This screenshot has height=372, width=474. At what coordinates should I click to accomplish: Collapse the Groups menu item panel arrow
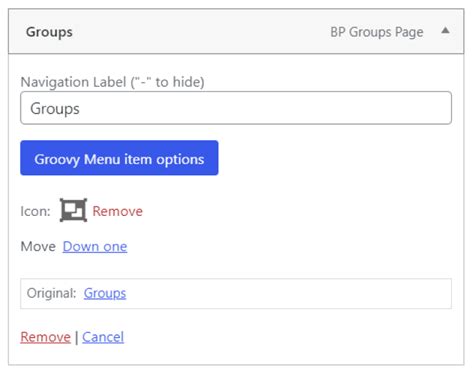(x=445, y=31)
